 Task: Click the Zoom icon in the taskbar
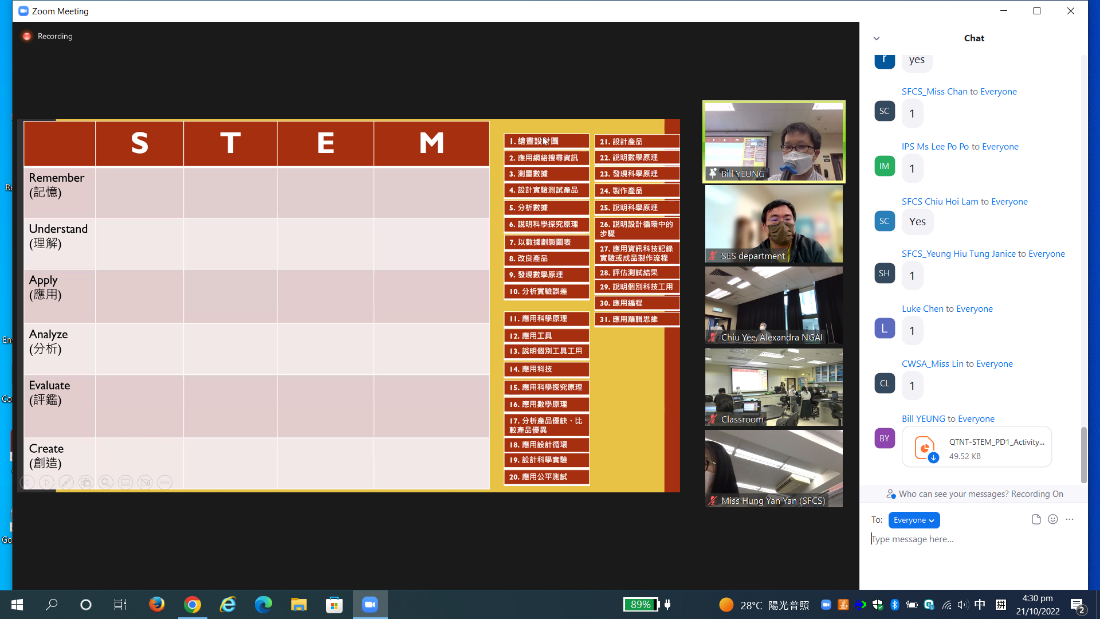[369, 605]
